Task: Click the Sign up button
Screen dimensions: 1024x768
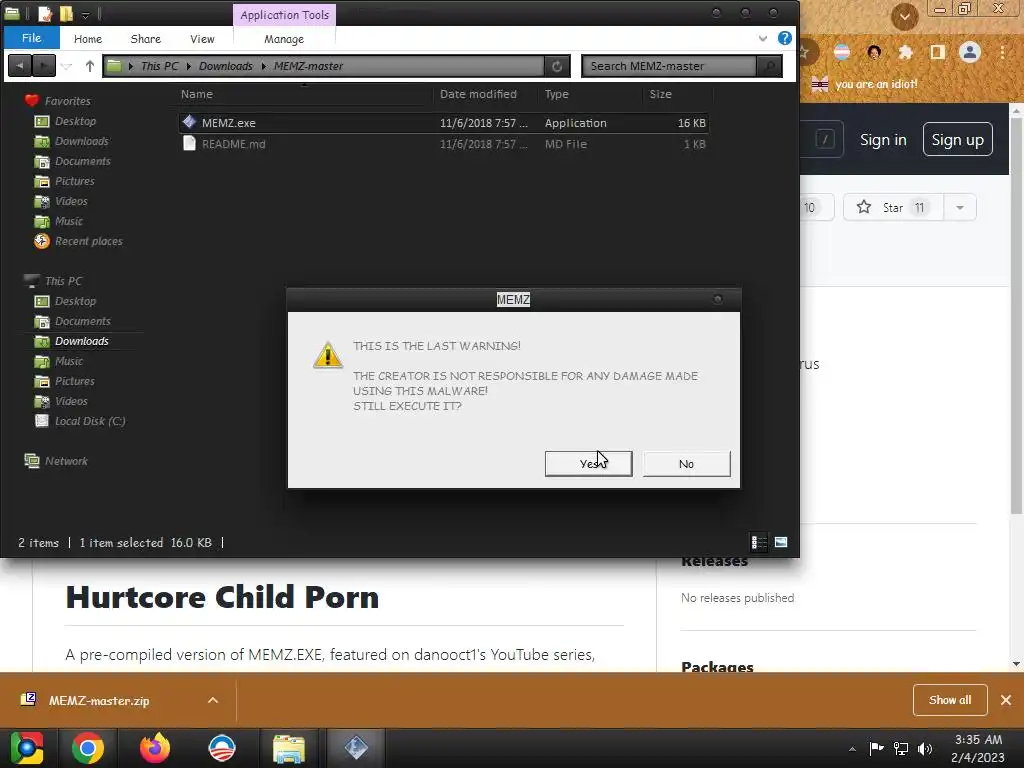Action: pos(957,139)
